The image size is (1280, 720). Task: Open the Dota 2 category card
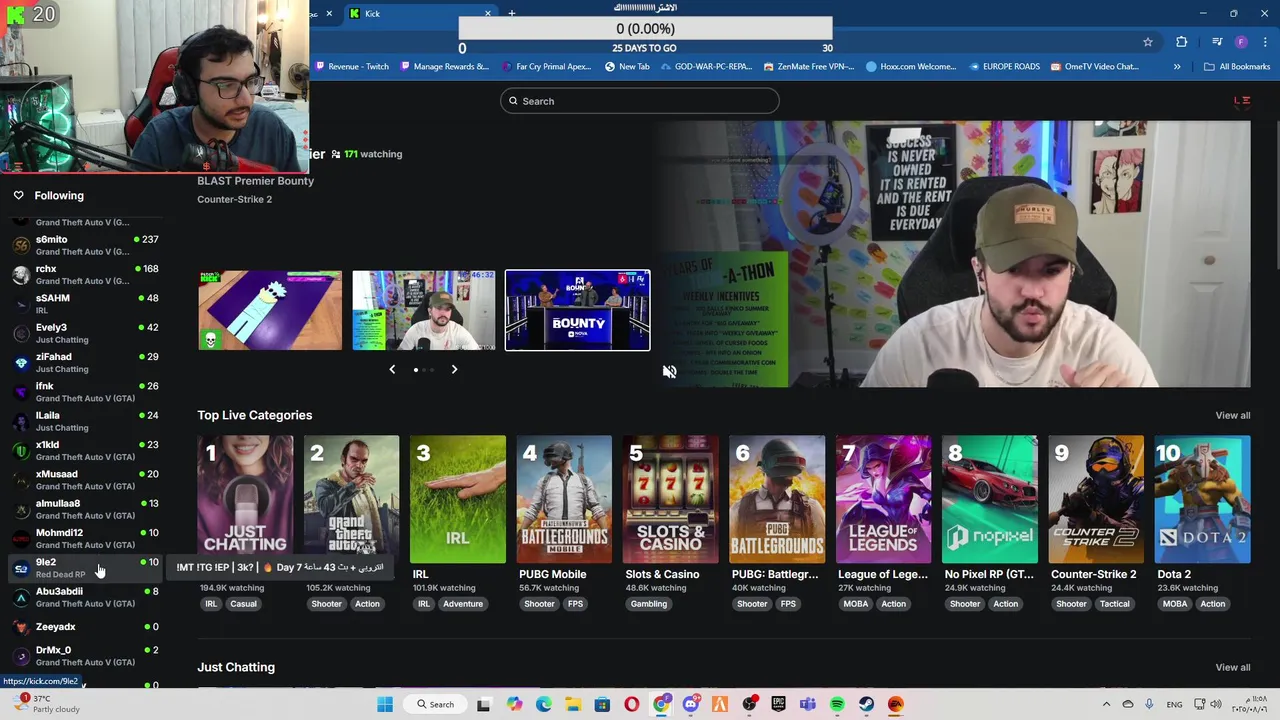(1203, 499)
